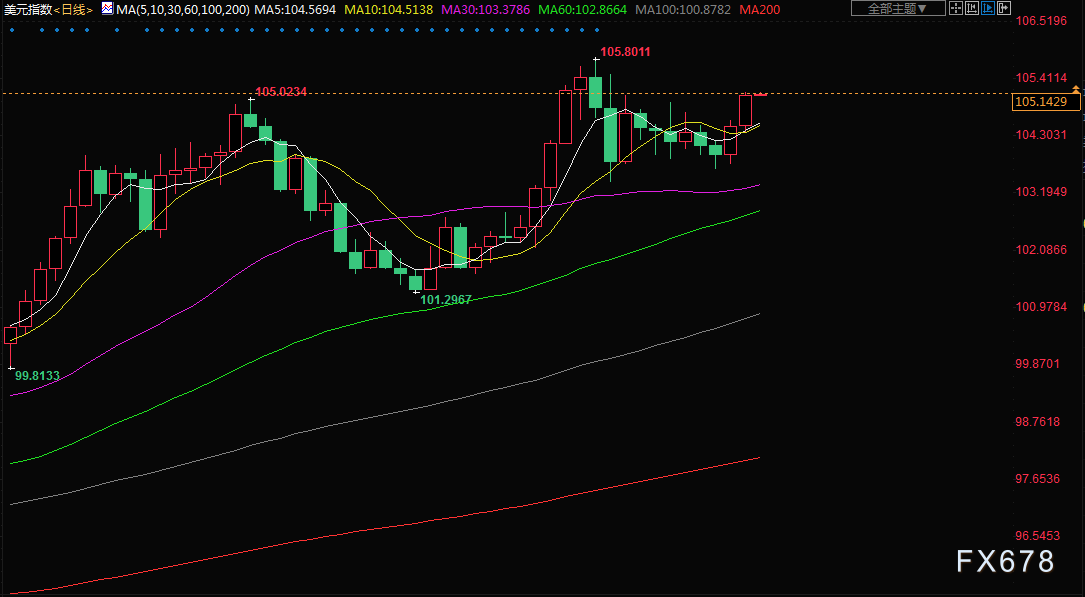This screenshot has width=1085, height=597.
Task: Select the MA5:104.5694 legend label
Action: coord(295,9)
